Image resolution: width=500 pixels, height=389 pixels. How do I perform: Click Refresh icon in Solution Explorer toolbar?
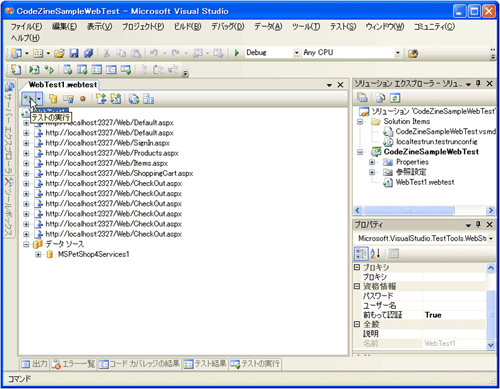coord(395,98)
